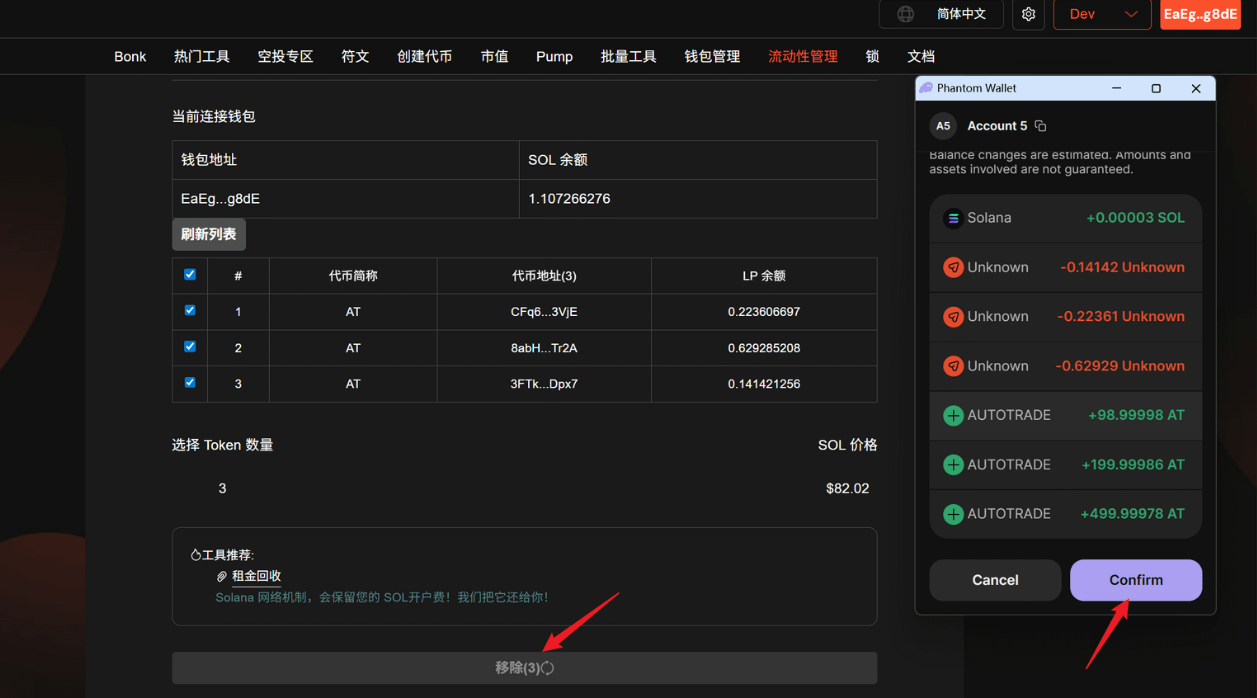Screen dimensions: 1257x698
Task: Click the globe language icon
Action: pos(905,14)
